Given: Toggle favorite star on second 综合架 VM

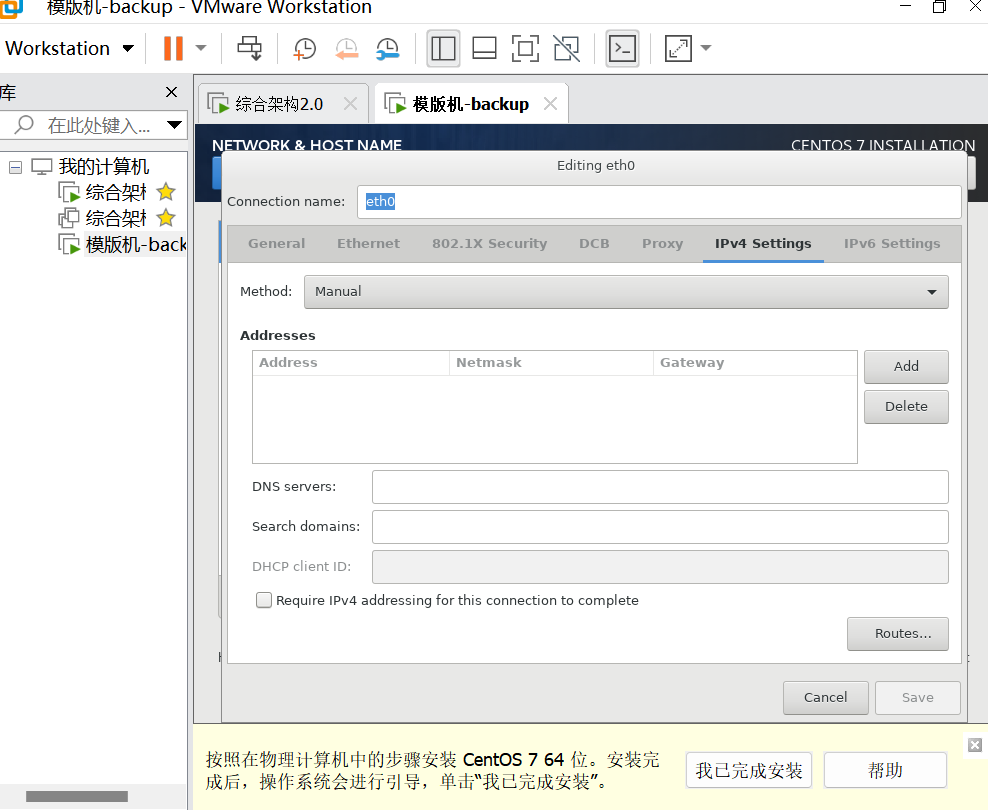Looking at the screenshot, I should [166, 218].
